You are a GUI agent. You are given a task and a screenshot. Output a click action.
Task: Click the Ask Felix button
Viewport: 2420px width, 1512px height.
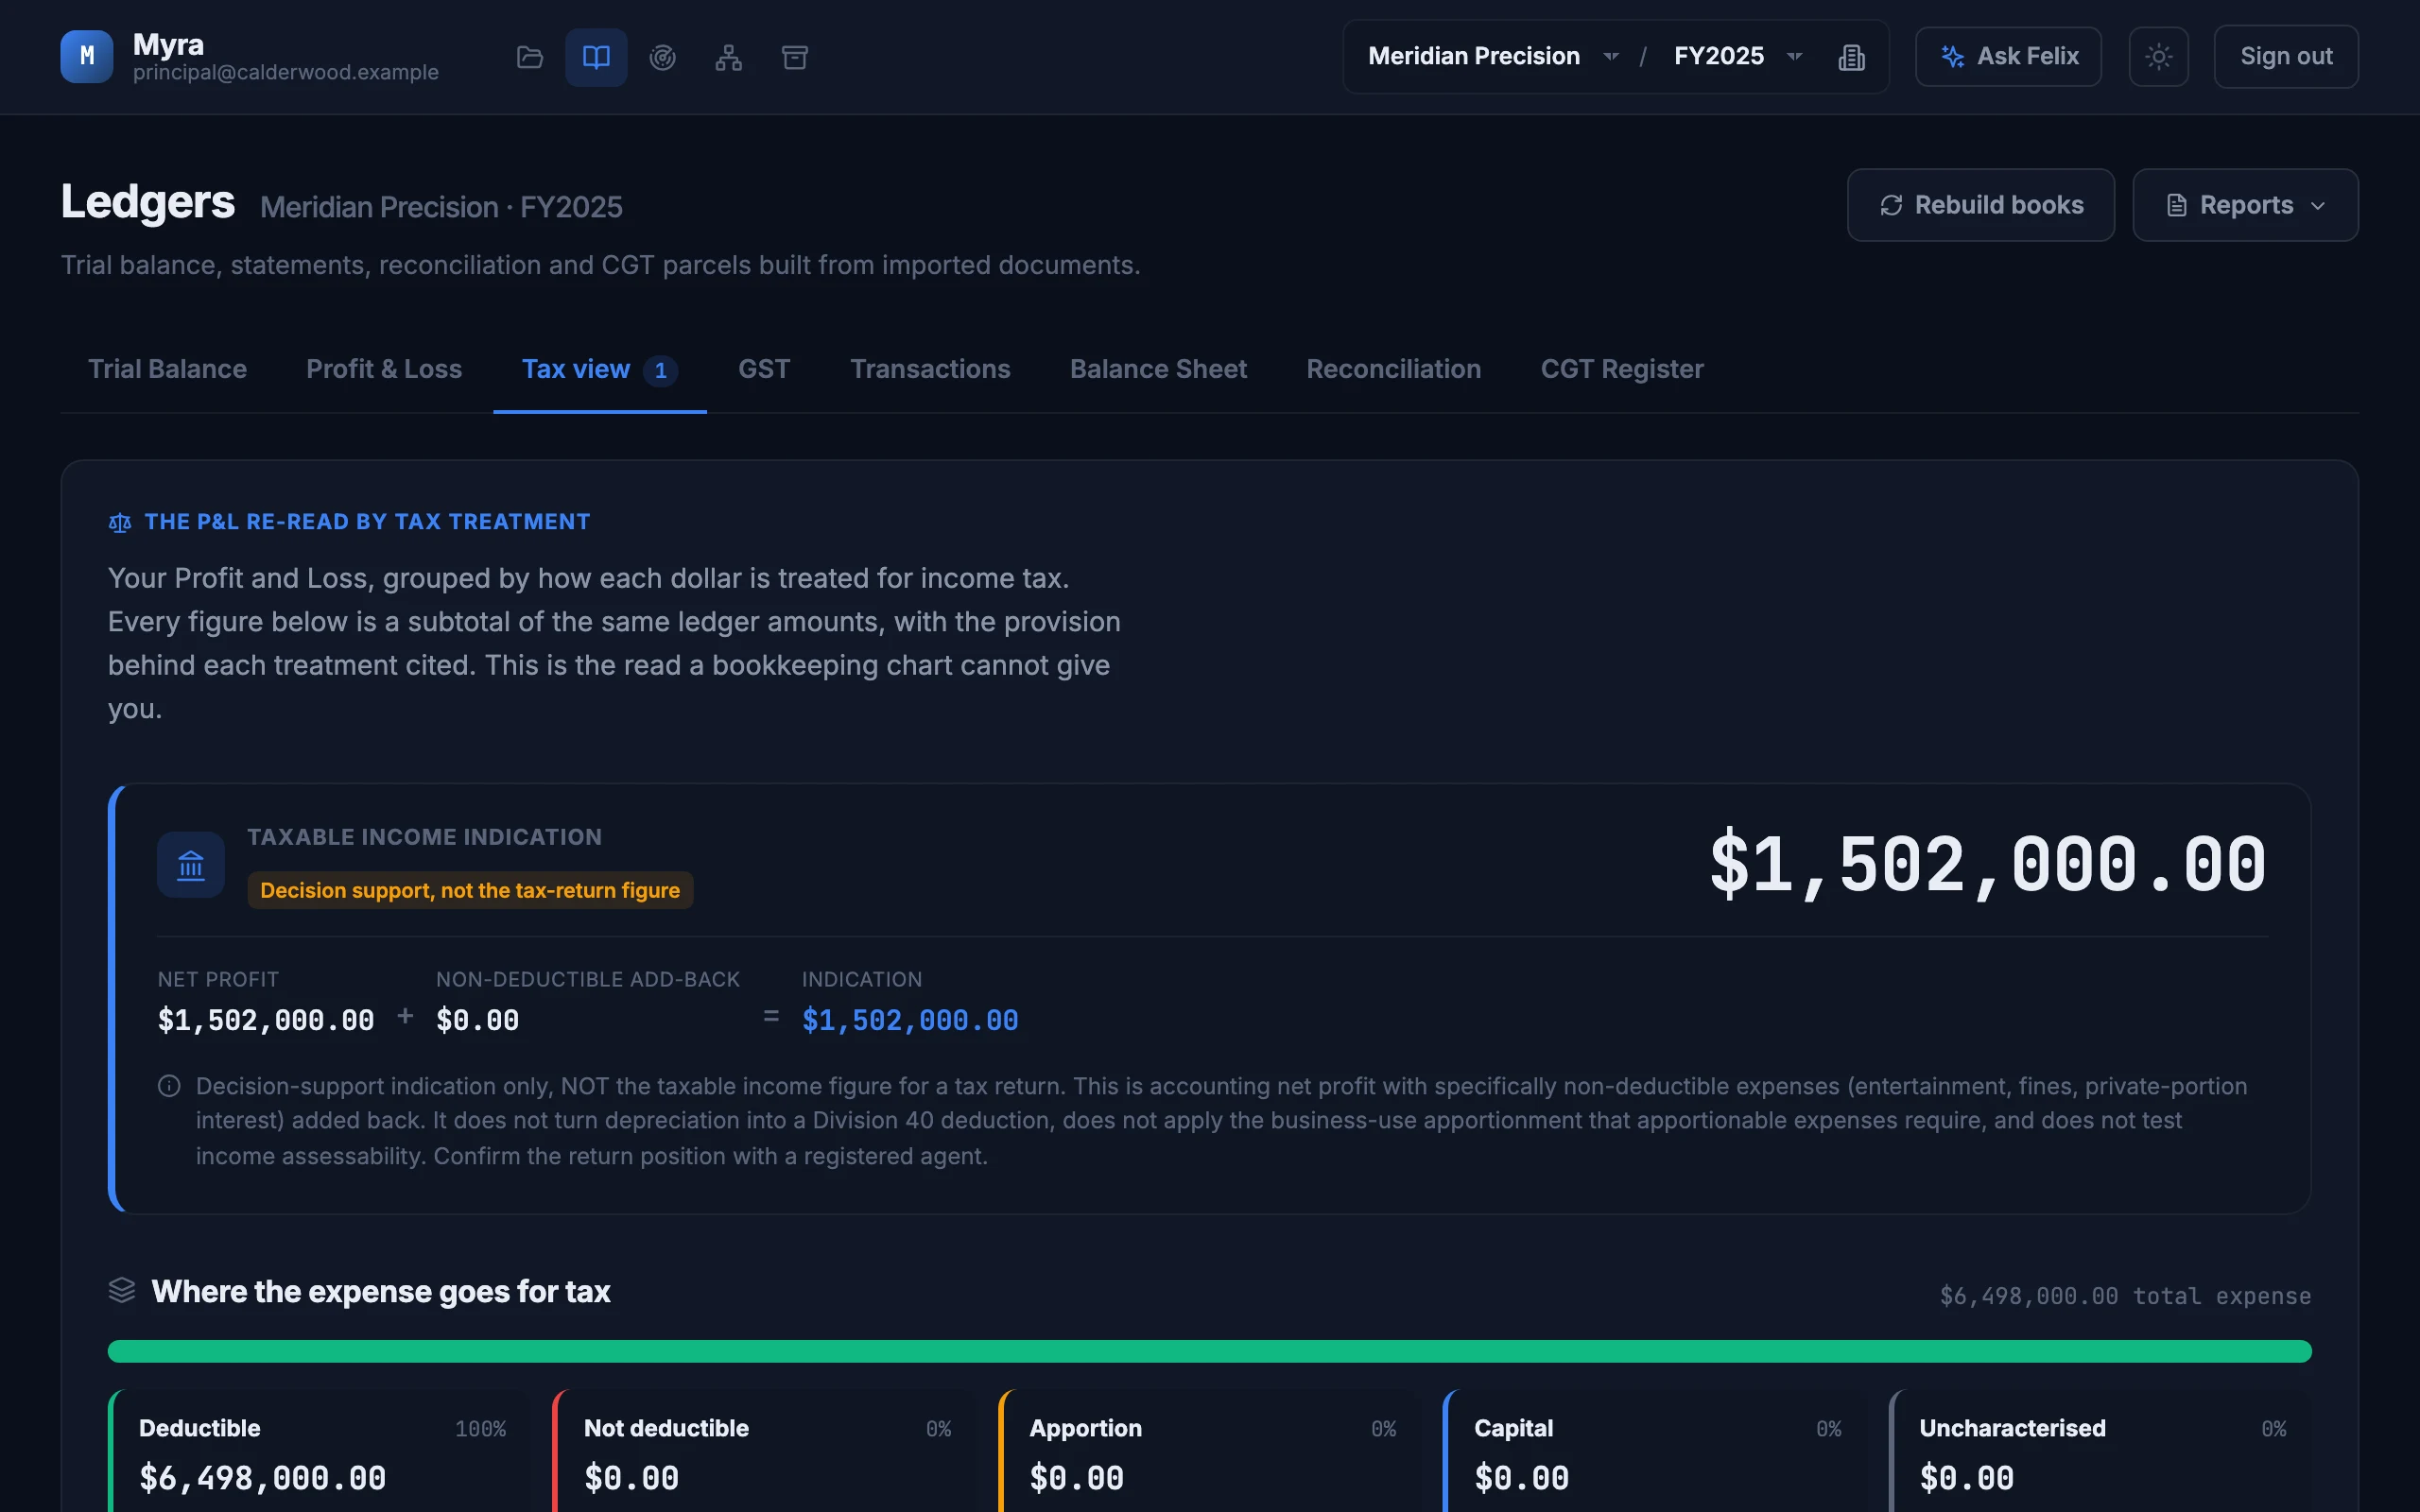coord(2008,57)
